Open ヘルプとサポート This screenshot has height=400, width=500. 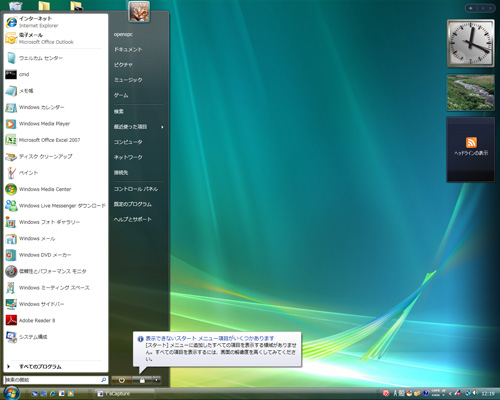138,219
